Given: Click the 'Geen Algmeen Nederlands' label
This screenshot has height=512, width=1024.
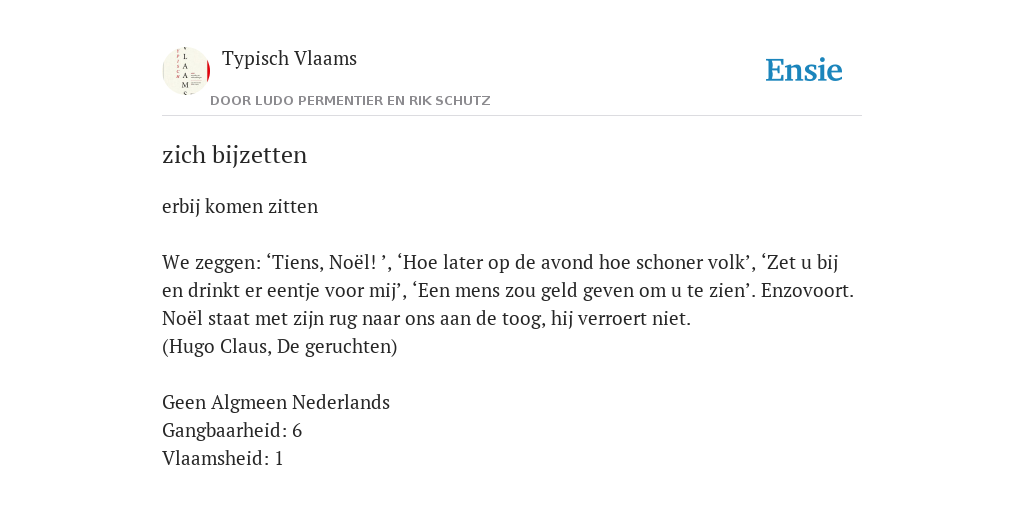Looking at the screenshot, I should pyautogui.click(x=276, y=402).
